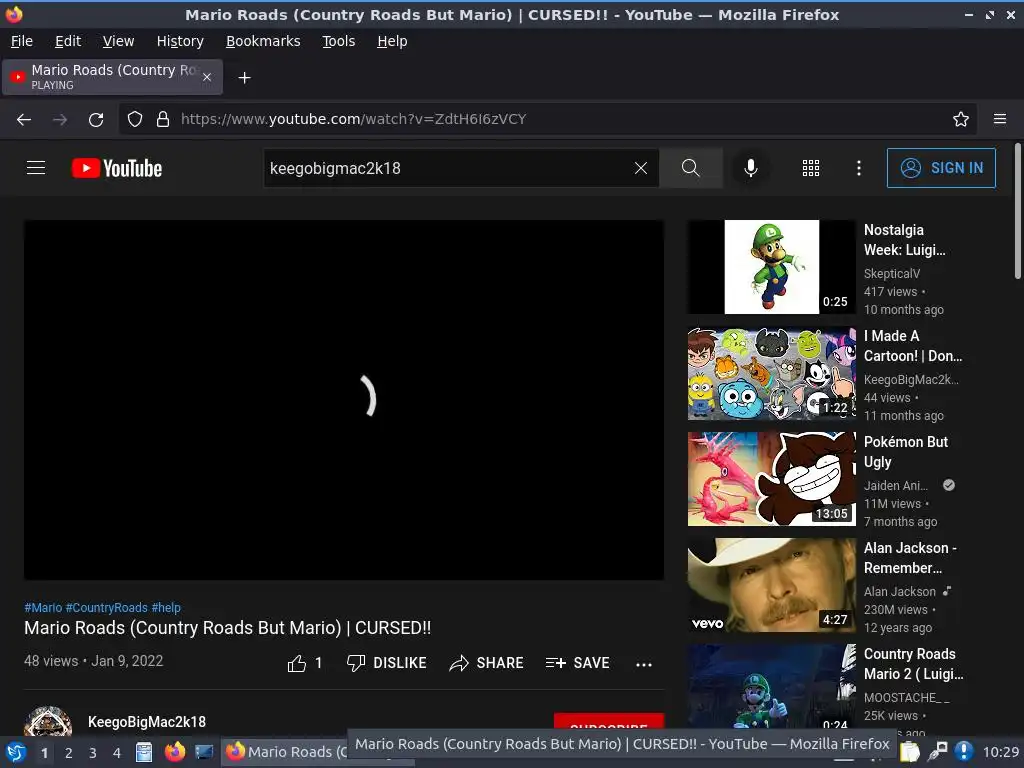The image size is (1024, 768).
Task: Click Jaiden Ani... channel name
Action: (x=895, y=485)
